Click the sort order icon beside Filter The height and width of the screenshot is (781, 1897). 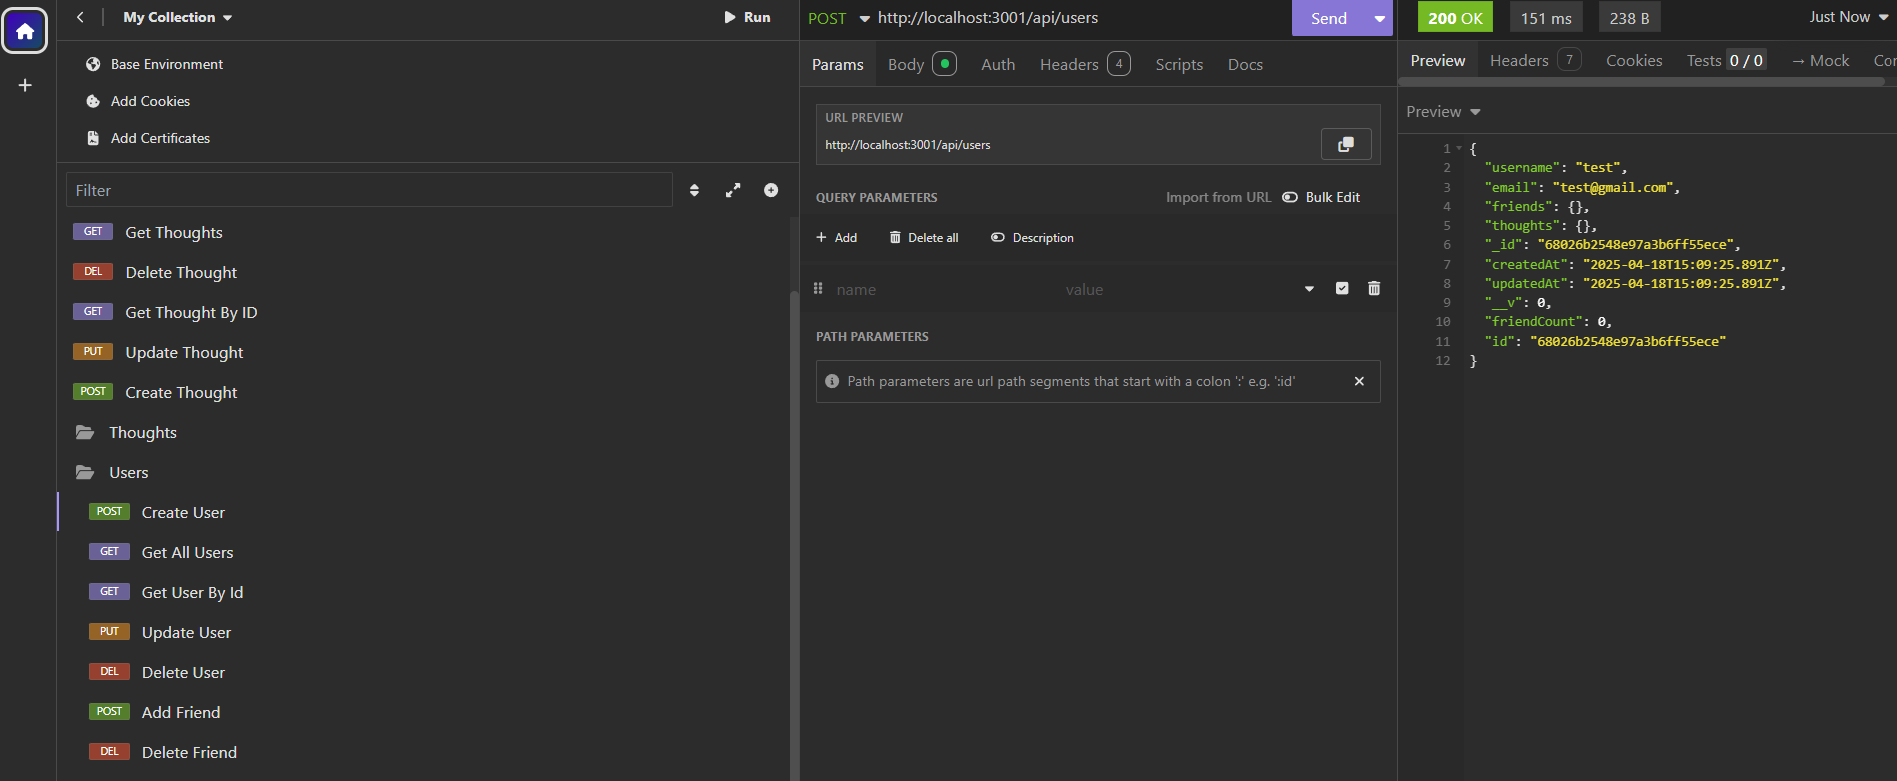point(694,190)
